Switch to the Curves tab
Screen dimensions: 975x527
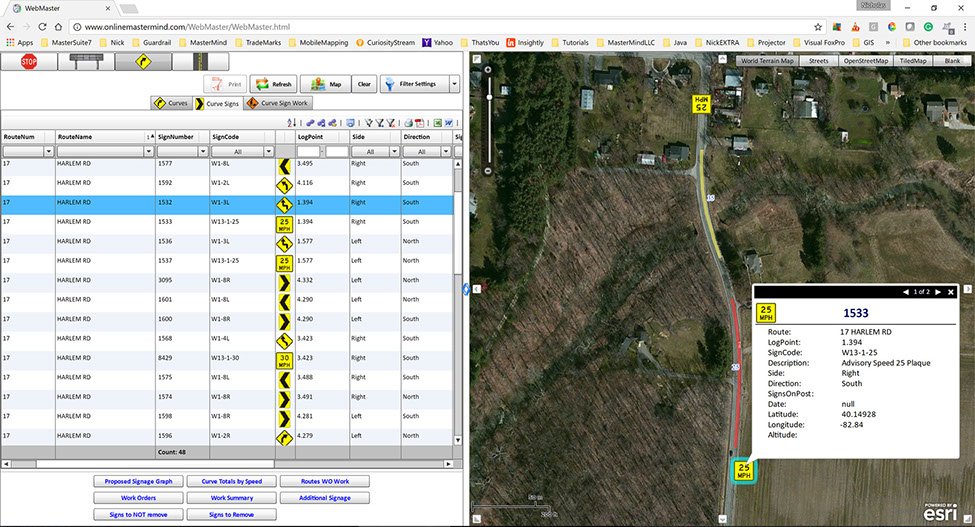point(171,103)
